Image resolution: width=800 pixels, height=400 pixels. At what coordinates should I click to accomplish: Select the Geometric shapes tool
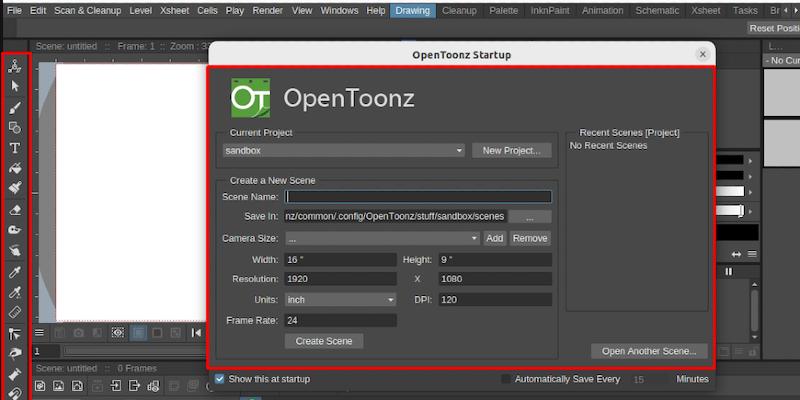tap(15, 128)
